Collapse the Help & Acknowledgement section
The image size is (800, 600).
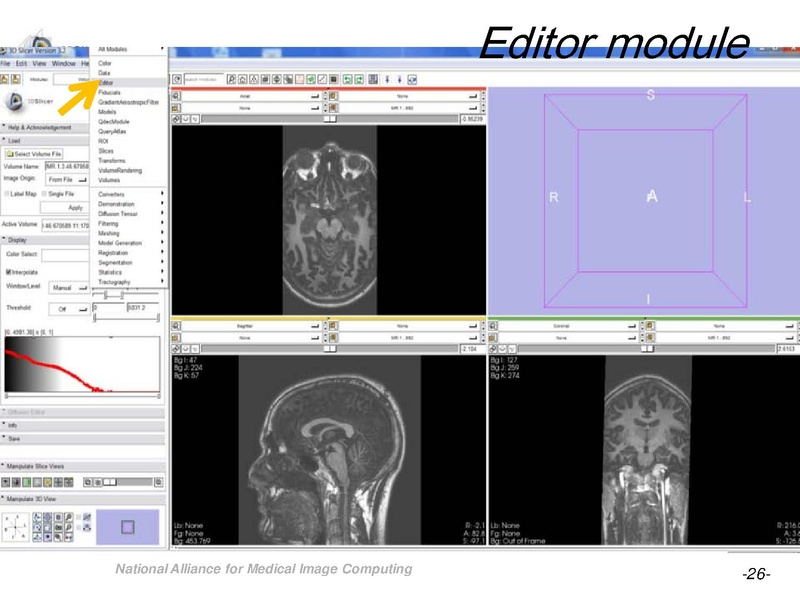tap(45, 127)
